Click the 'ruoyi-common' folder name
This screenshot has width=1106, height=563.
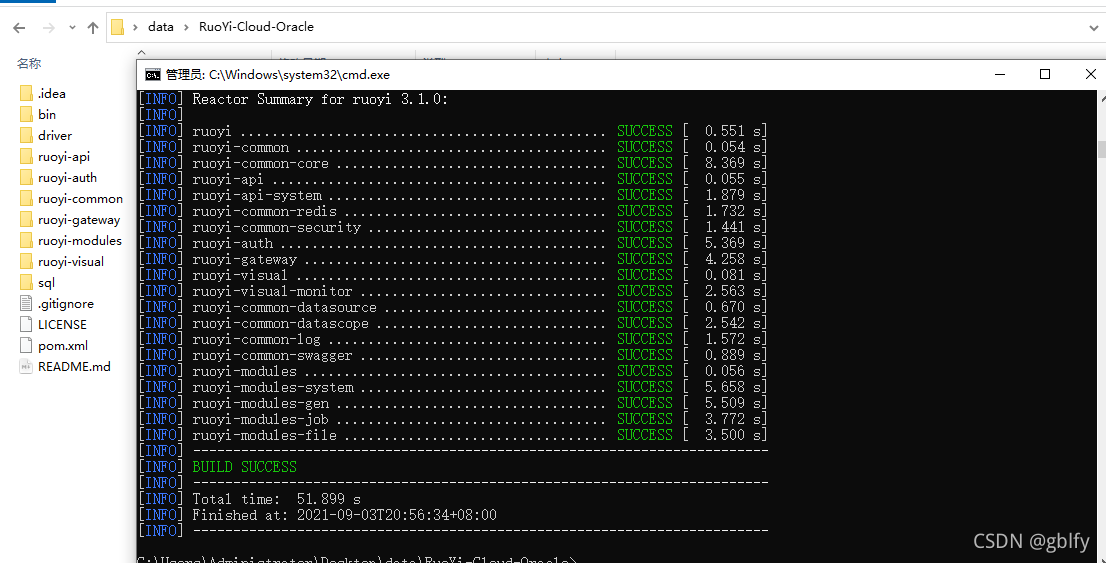80,198
